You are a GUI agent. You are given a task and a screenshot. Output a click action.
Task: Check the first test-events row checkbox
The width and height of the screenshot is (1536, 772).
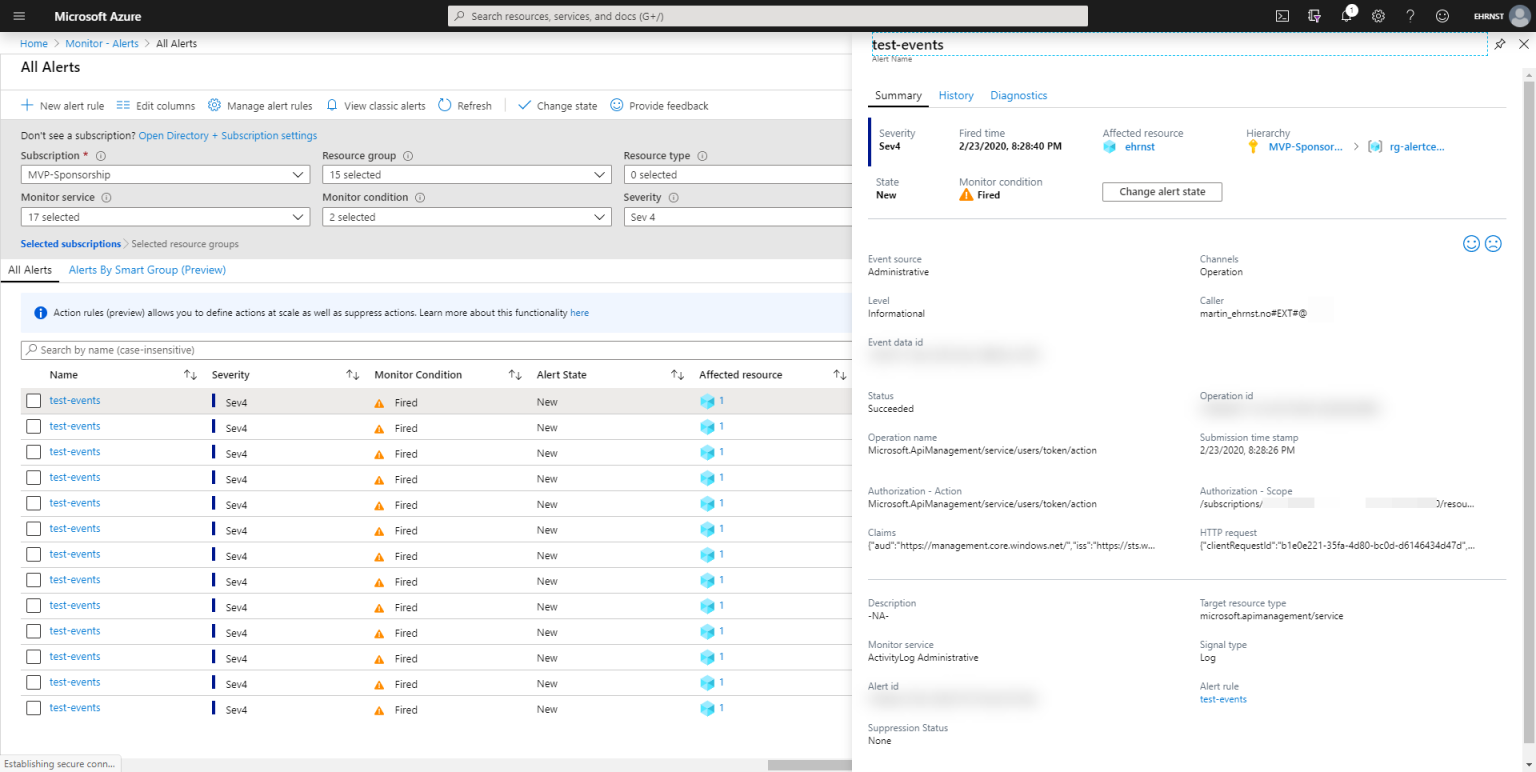pos(34,401)
